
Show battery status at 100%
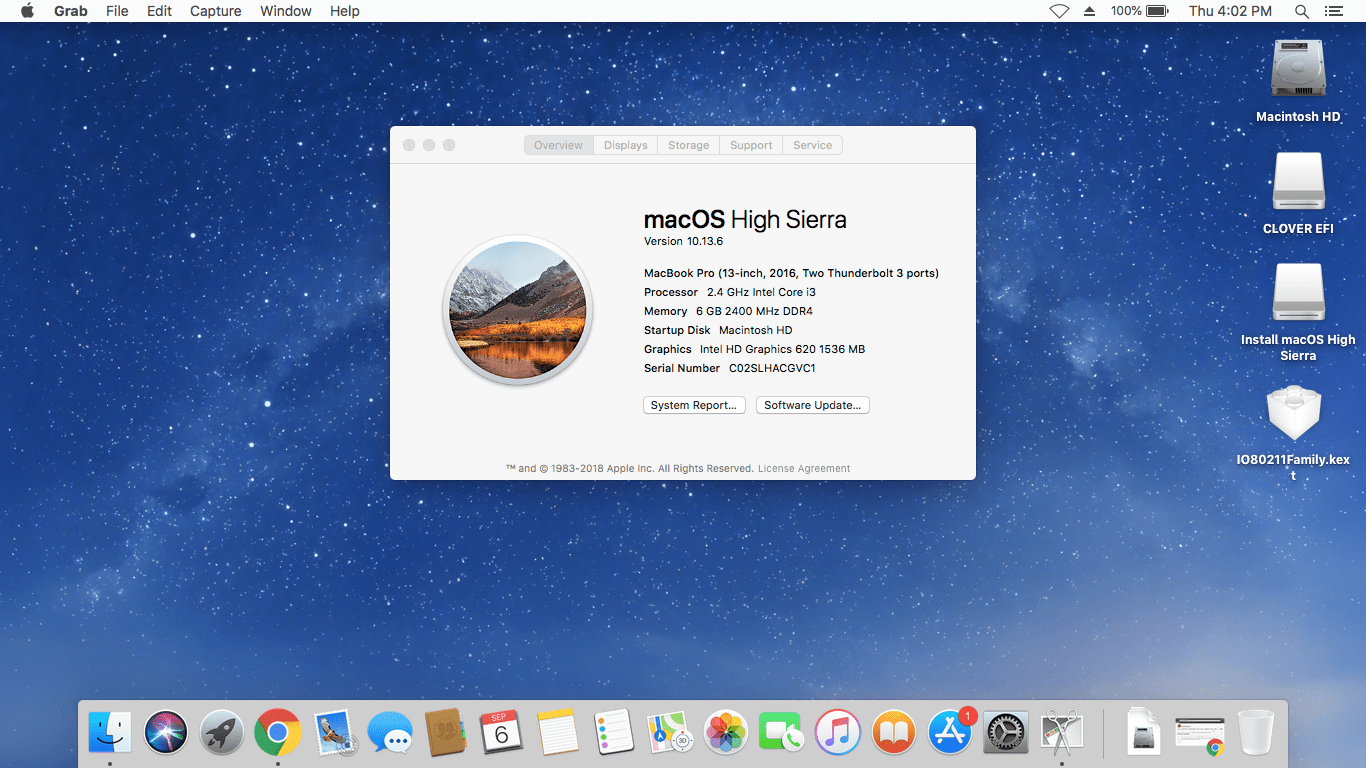click(x=1139, y=11)
